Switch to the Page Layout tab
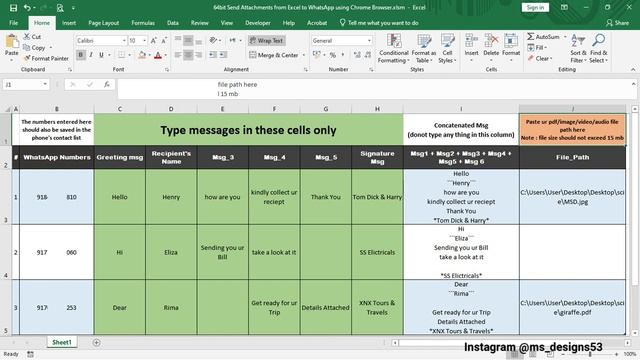 point(104,23)
